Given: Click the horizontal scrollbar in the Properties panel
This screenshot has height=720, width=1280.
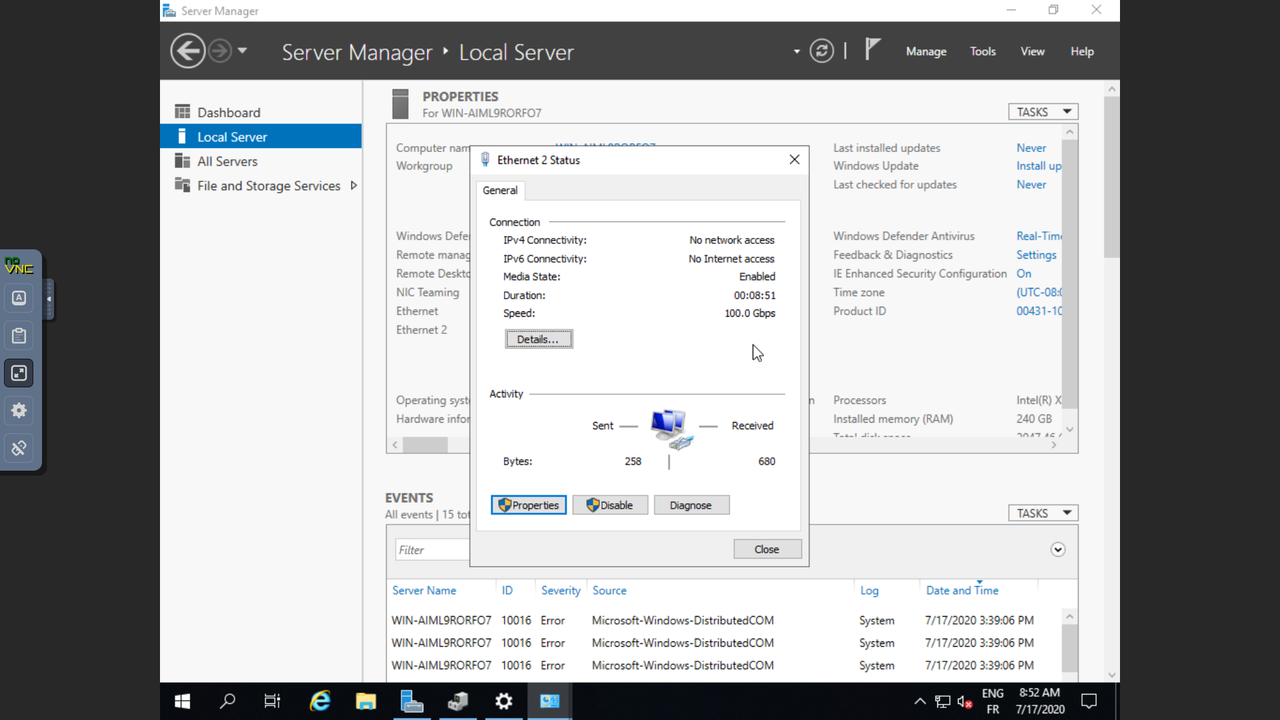Looking at the screenshot, I should click(x=426, y=445).
